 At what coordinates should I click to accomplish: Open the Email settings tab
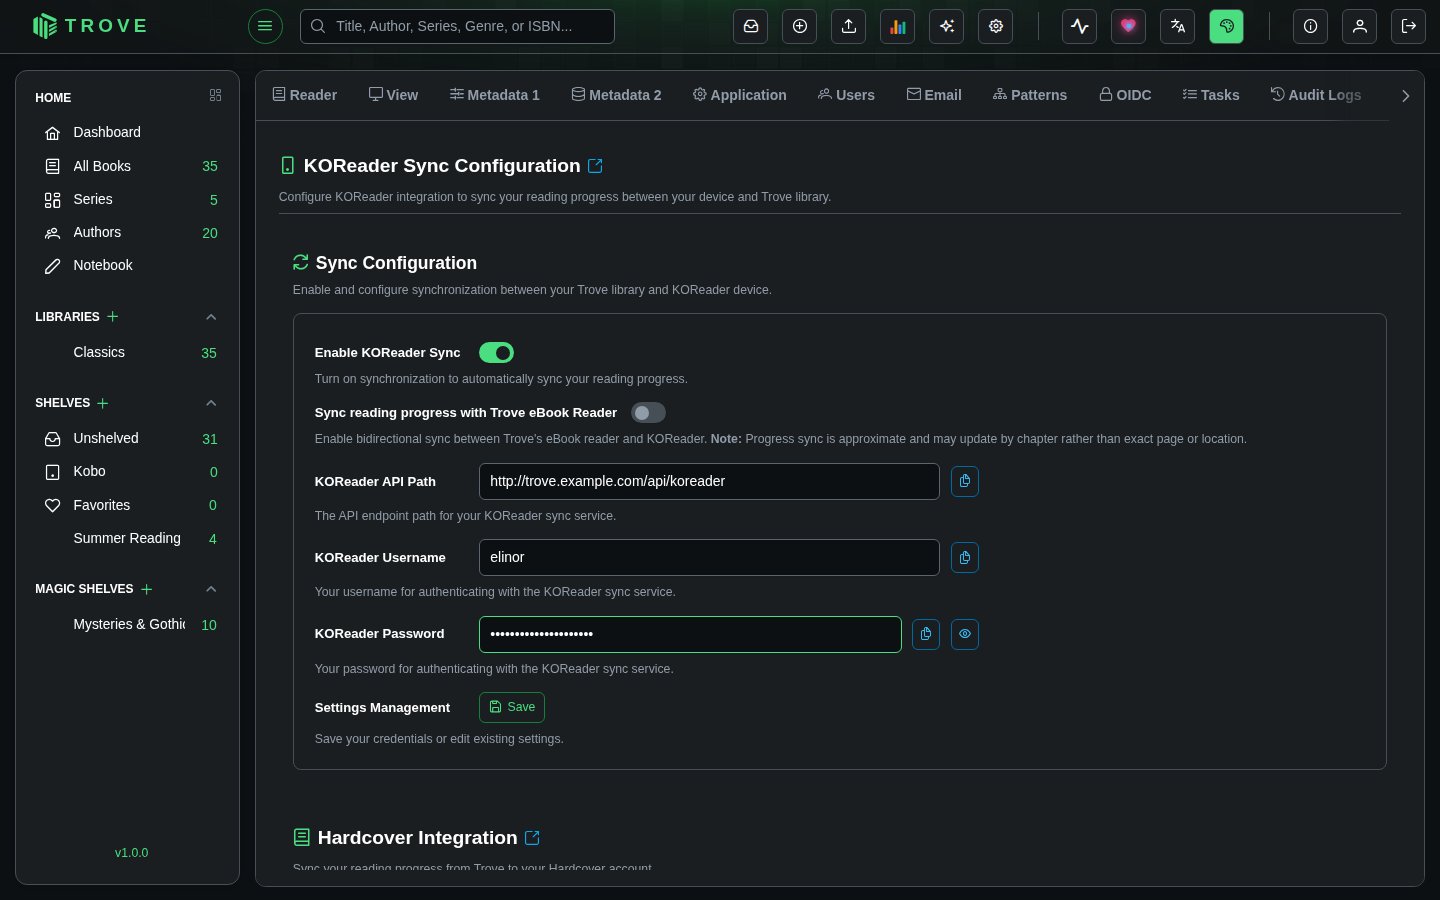tap(934, 95)
